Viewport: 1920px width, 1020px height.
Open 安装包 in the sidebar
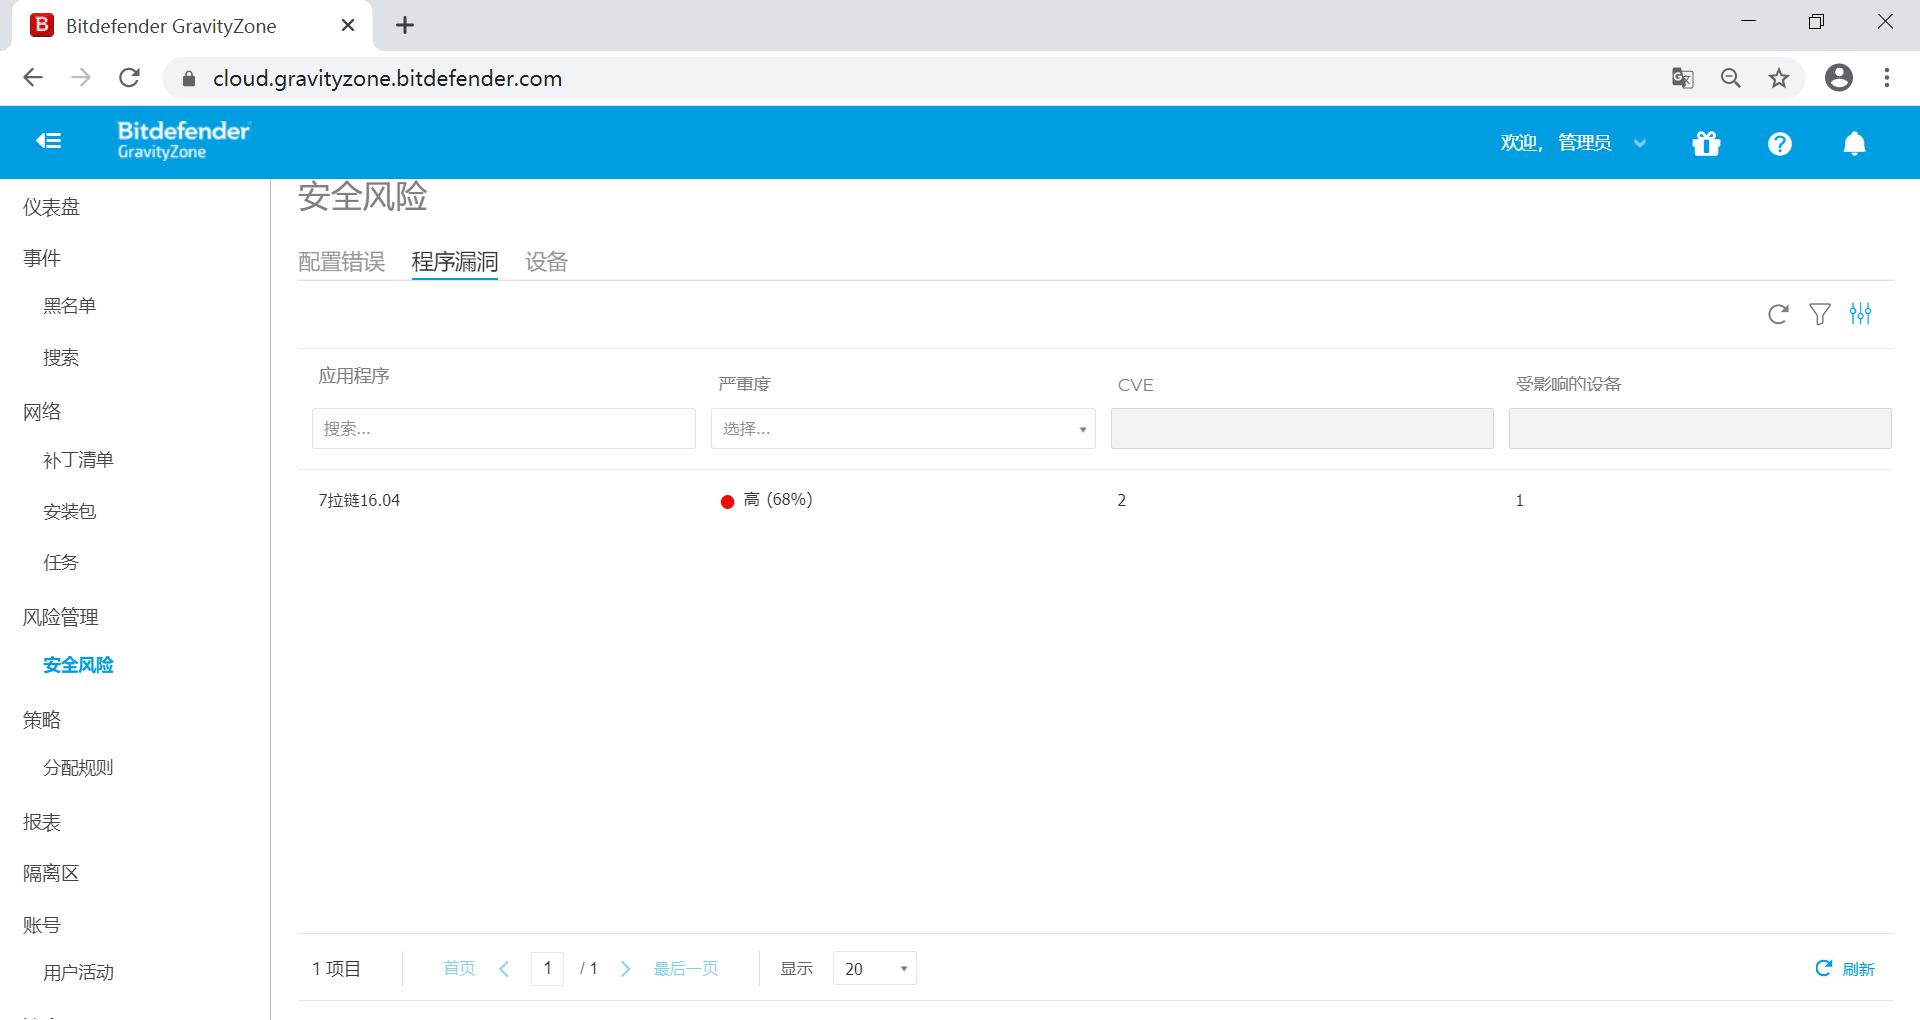69,512
